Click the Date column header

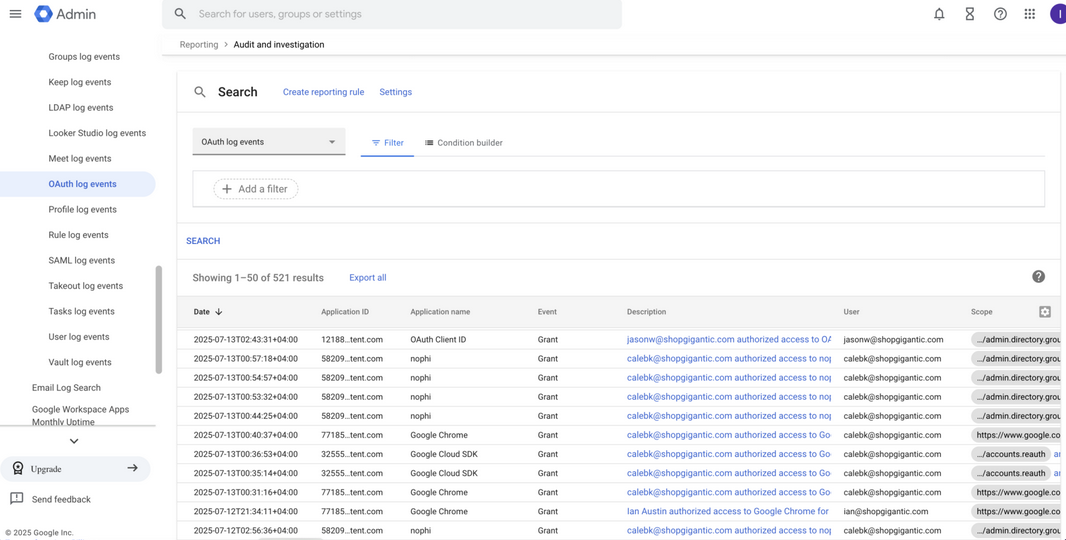point(202,311)
